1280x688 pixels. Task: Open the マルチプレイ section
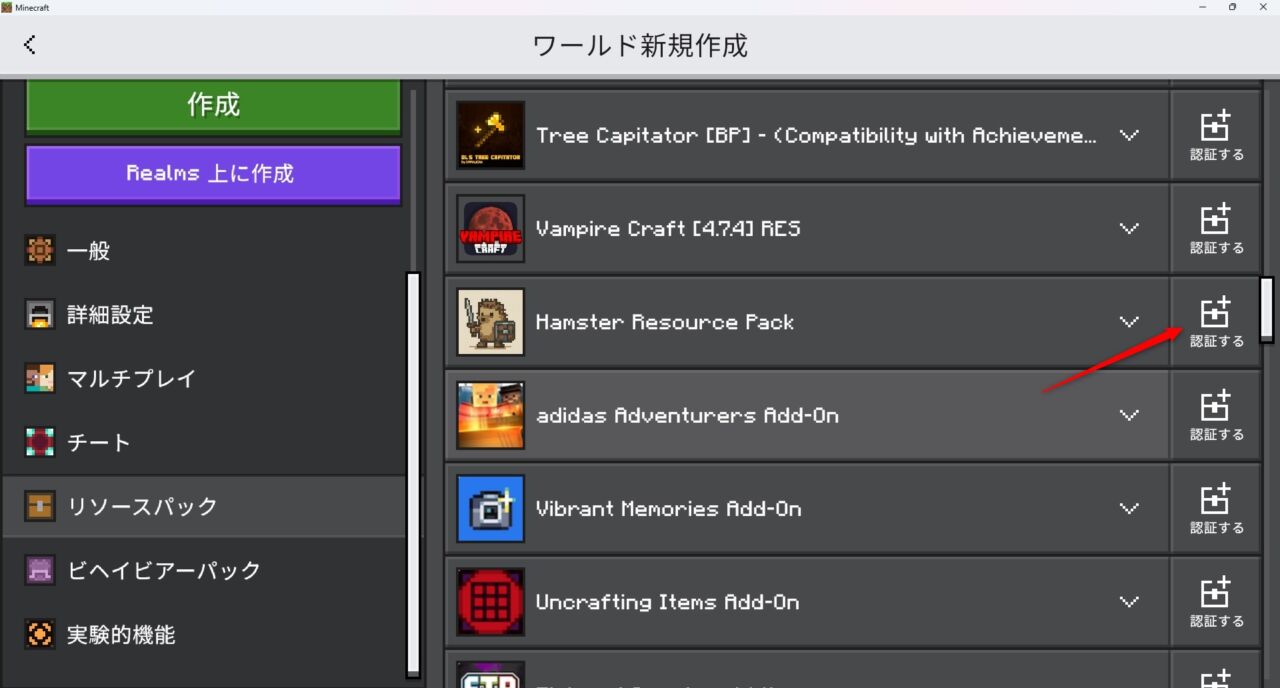204,379
